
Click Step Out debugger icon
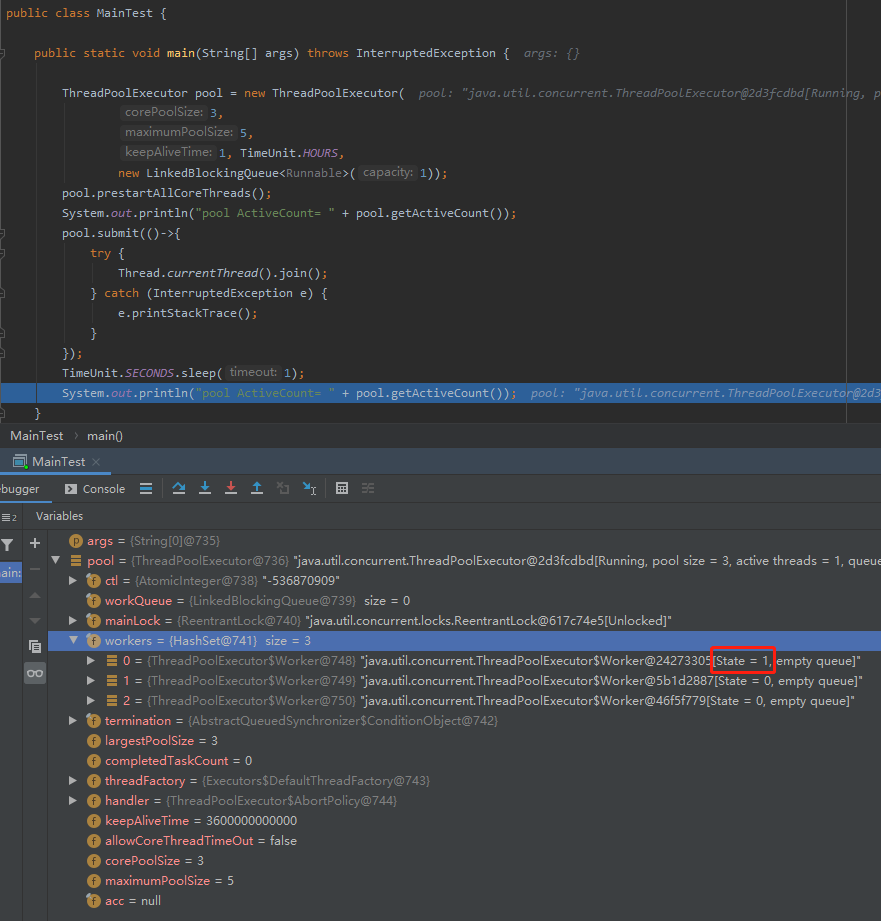(x=257, y=488)
